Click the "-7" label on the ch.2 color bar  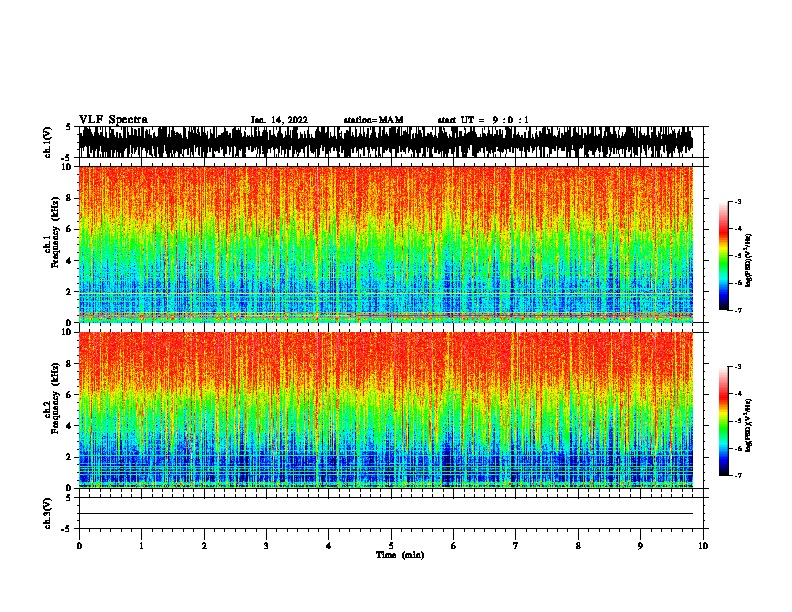point(737,475)
